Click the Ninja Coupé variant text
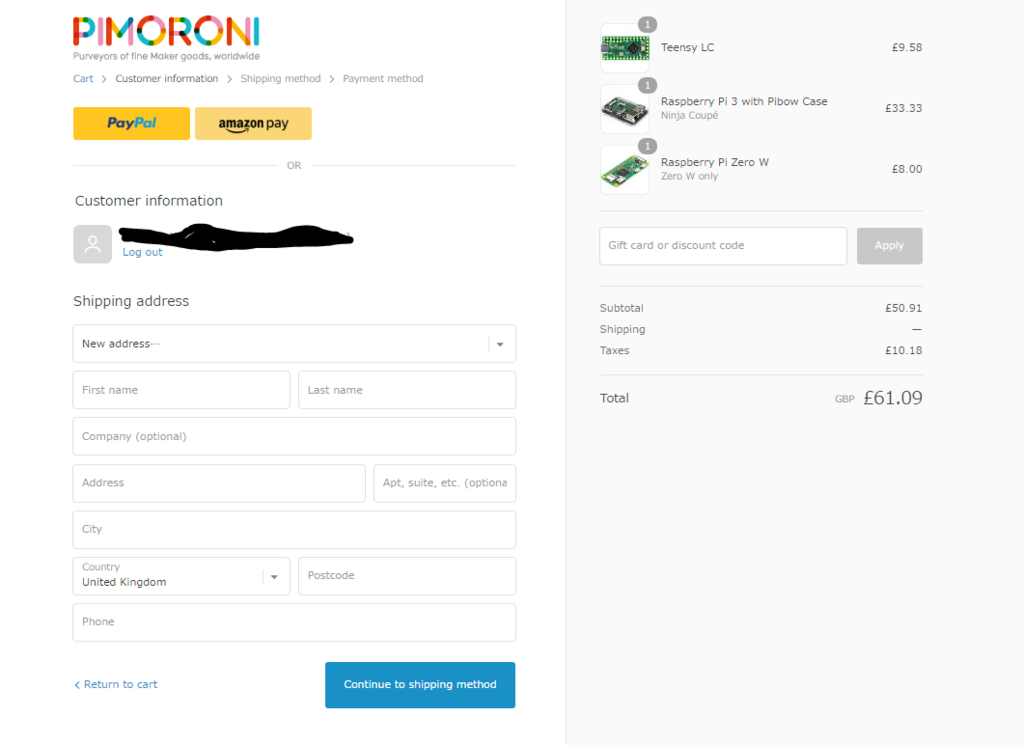This screenshot has height=745, width=1024. pos(689,116)
